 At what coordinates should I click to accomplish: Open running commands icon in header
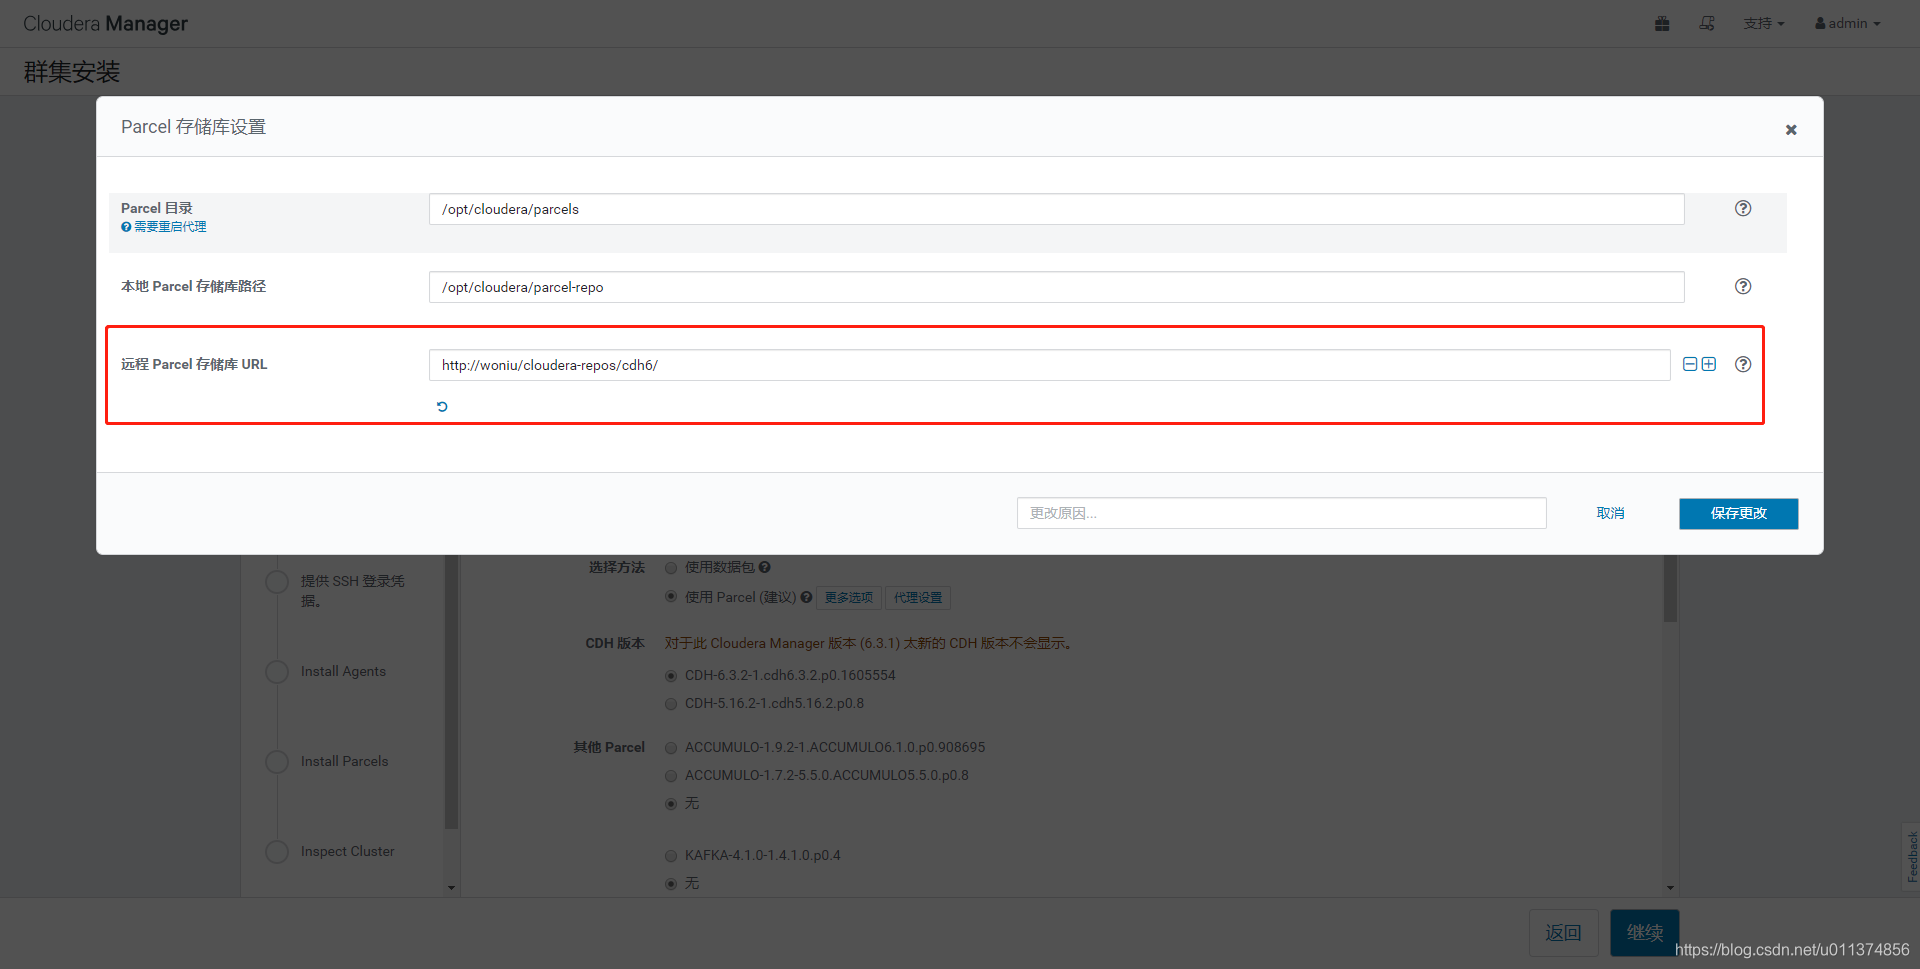click(x=1707, y=23)
